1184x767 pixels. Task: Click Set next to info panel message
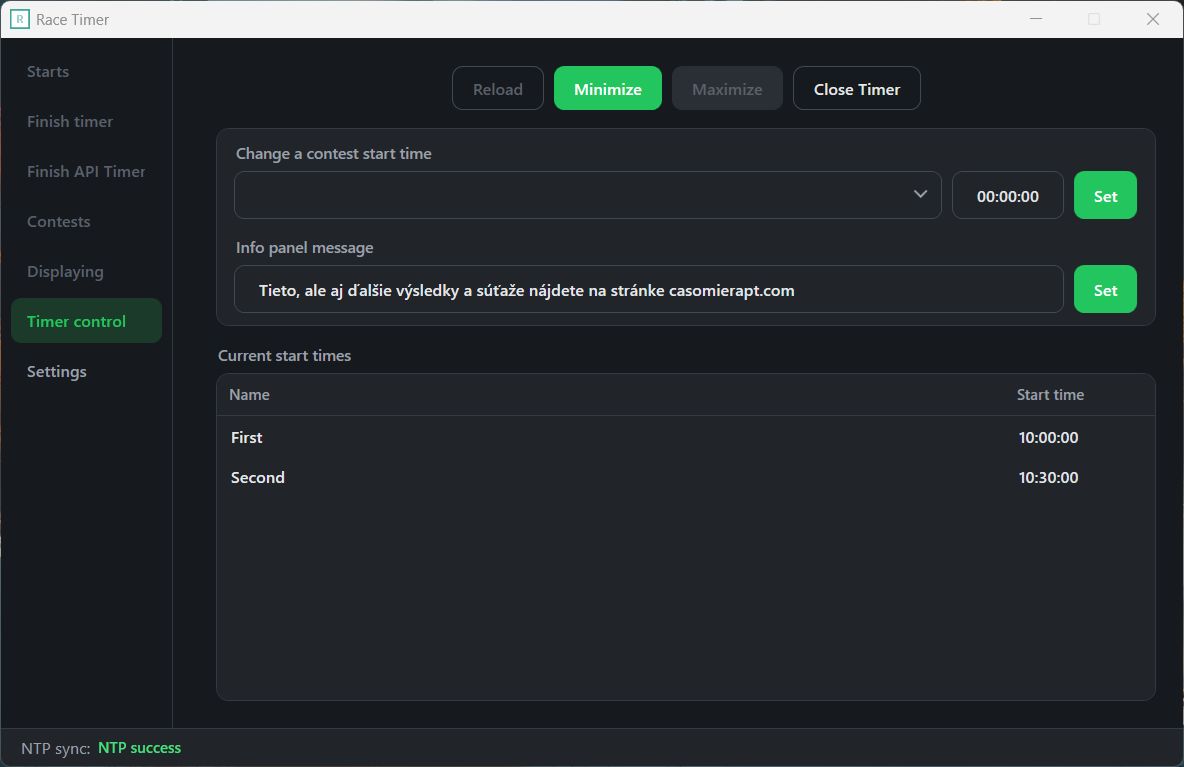(1105, 289)
